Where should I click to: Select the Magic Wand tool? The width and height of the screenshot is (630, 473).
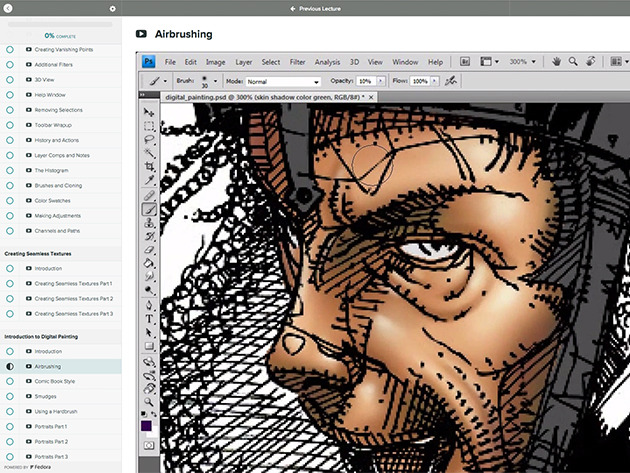[149, 153]
